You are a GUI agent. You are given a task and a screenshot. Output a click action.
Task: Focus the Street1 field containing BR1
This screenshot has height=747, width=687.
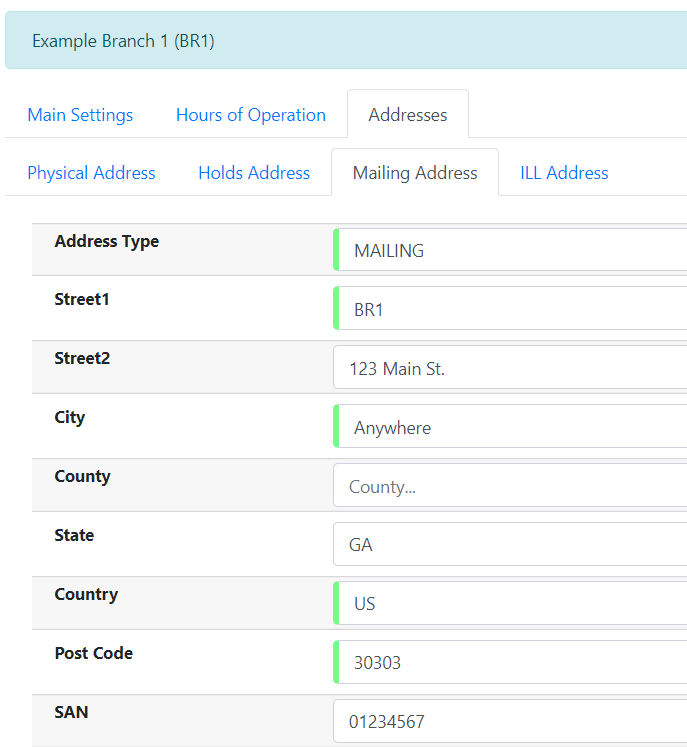coord(512,310)
